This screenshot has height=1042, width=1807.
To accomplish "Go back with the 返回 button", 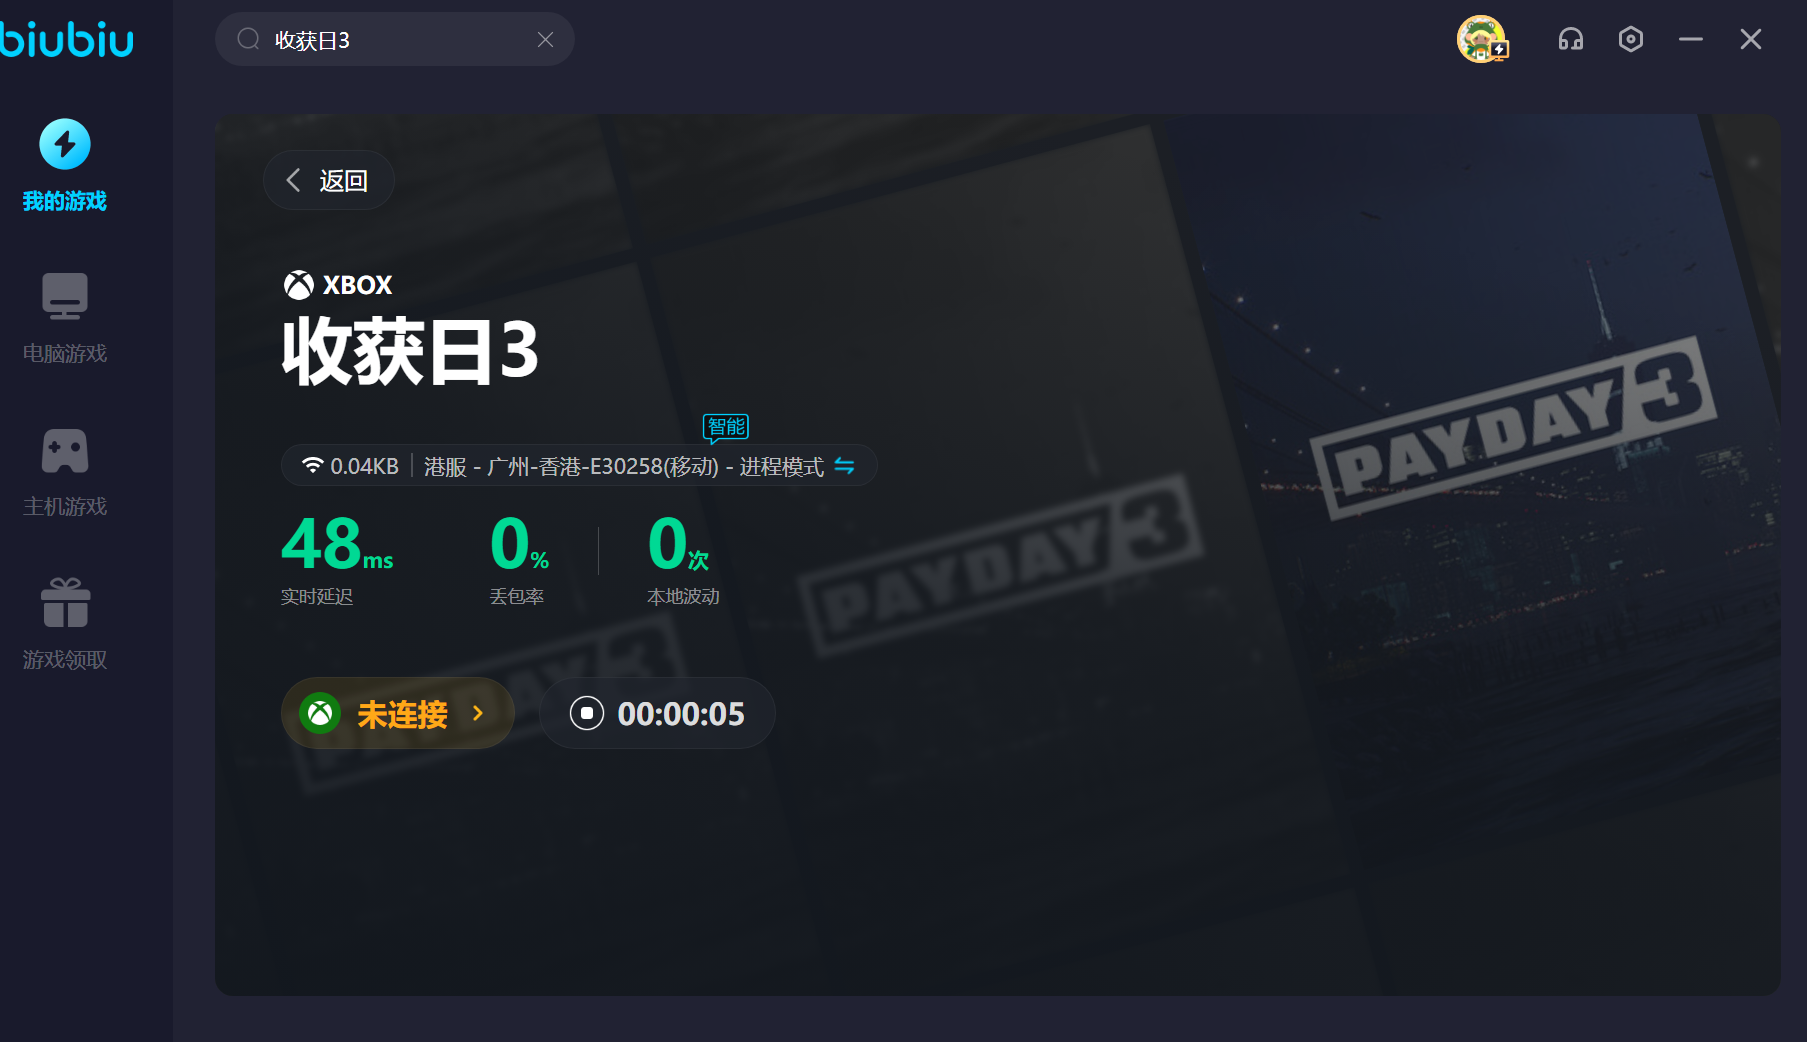I will (x=329, y=180).
